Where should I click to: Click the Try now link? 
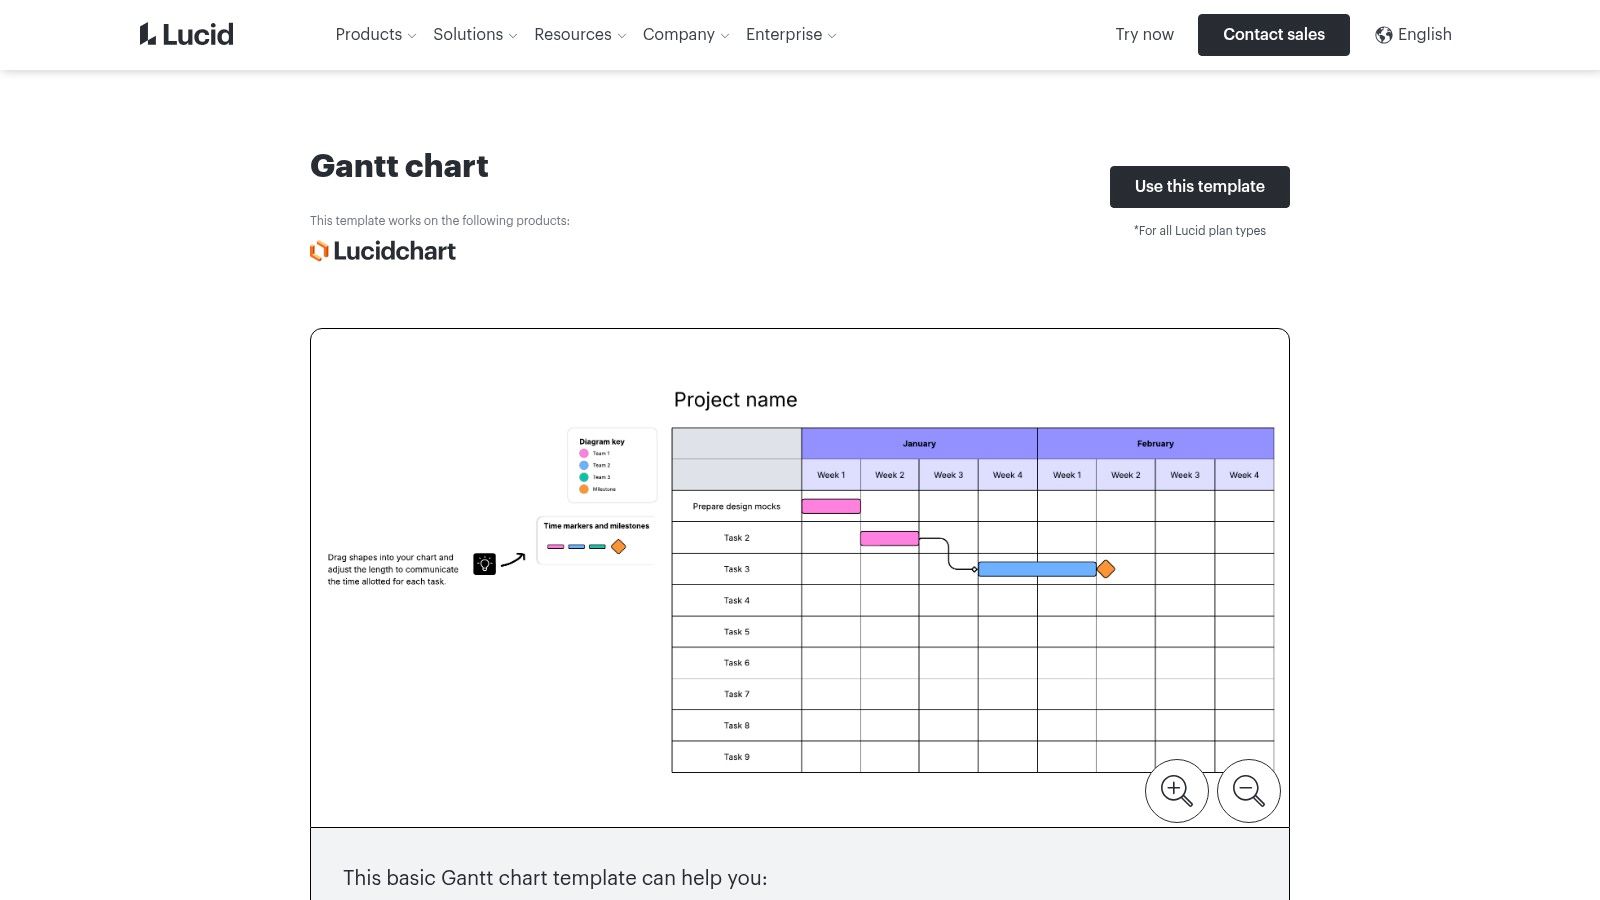point(1144,34)
